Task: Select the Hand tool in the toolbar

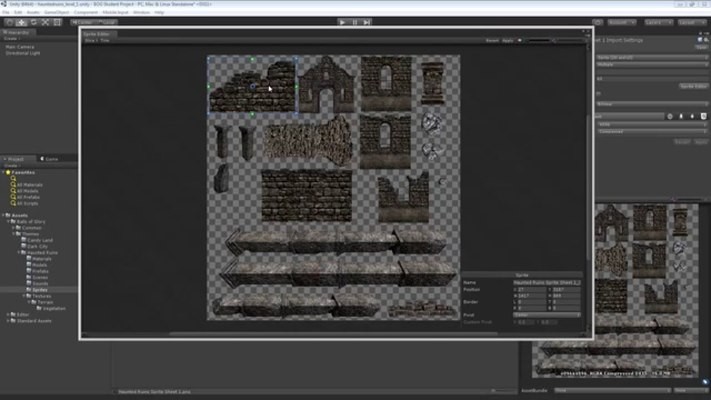Action: [x=10, y=22]
